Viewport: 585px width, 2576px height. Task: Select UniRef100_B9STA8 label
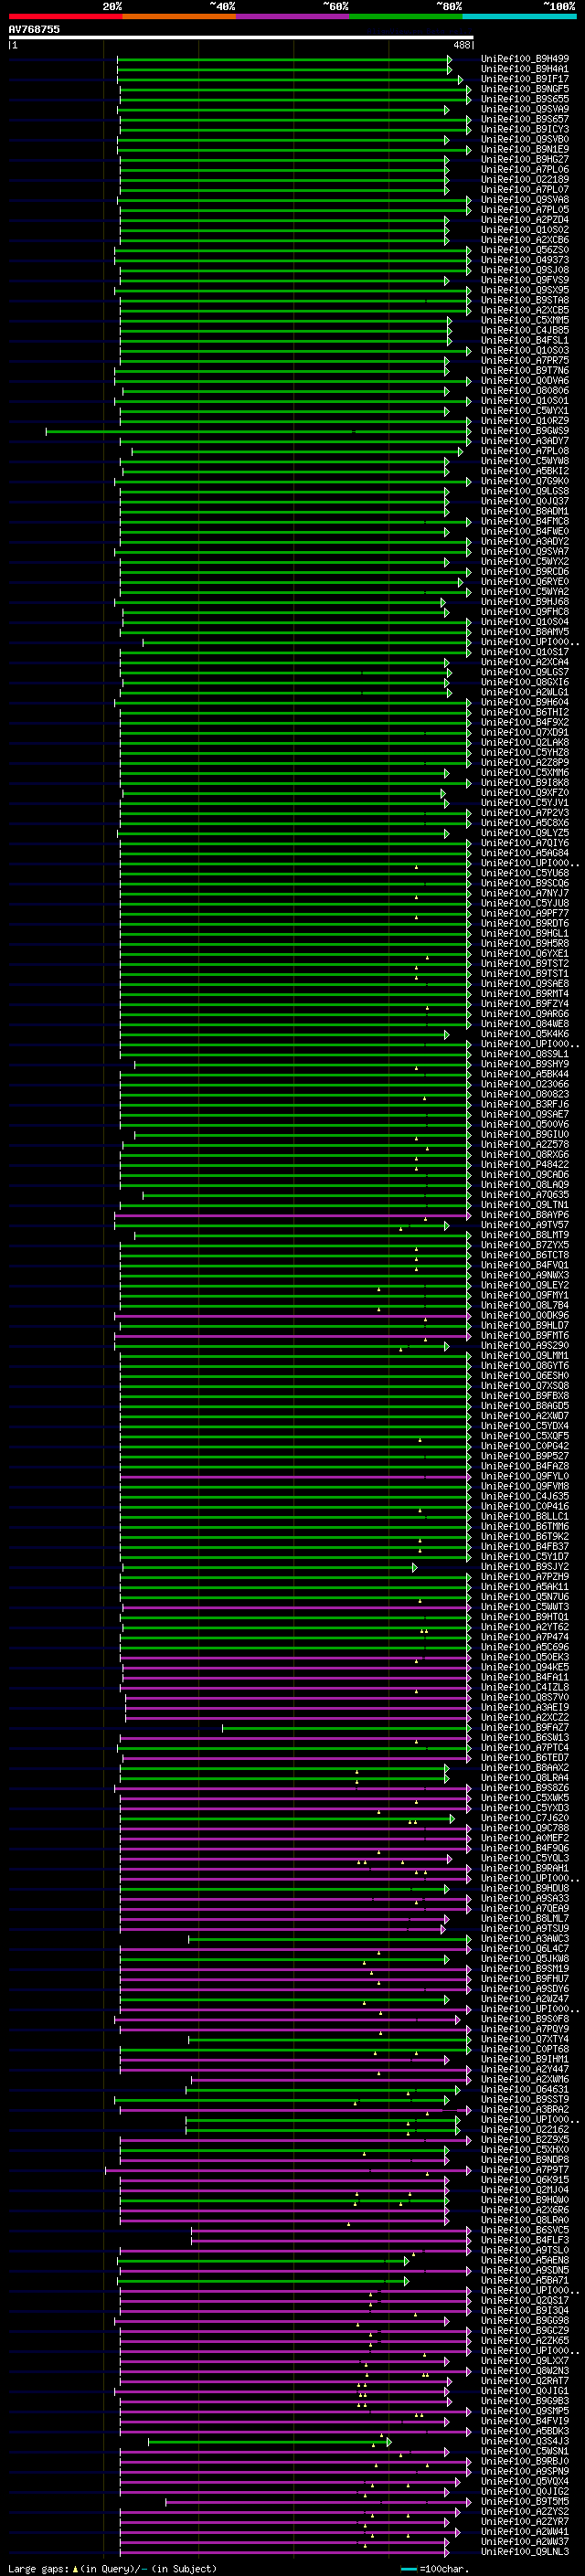(x=525, y=300)
